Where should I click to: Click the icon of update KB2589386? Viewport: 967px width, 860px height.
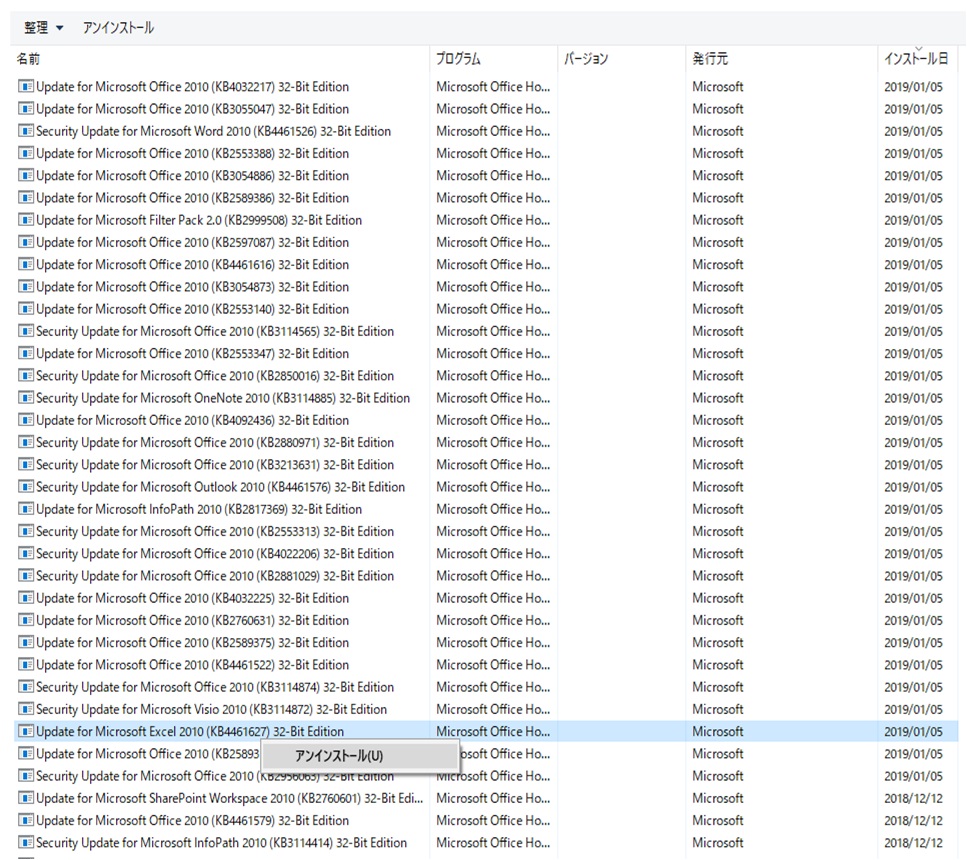(x=26, y=197)
